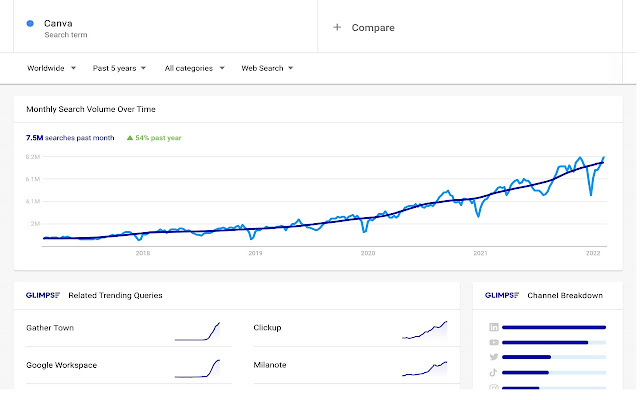Click the Compare button to add term
640x400 pixels.
pyautogui.click(x=372, y=28)
